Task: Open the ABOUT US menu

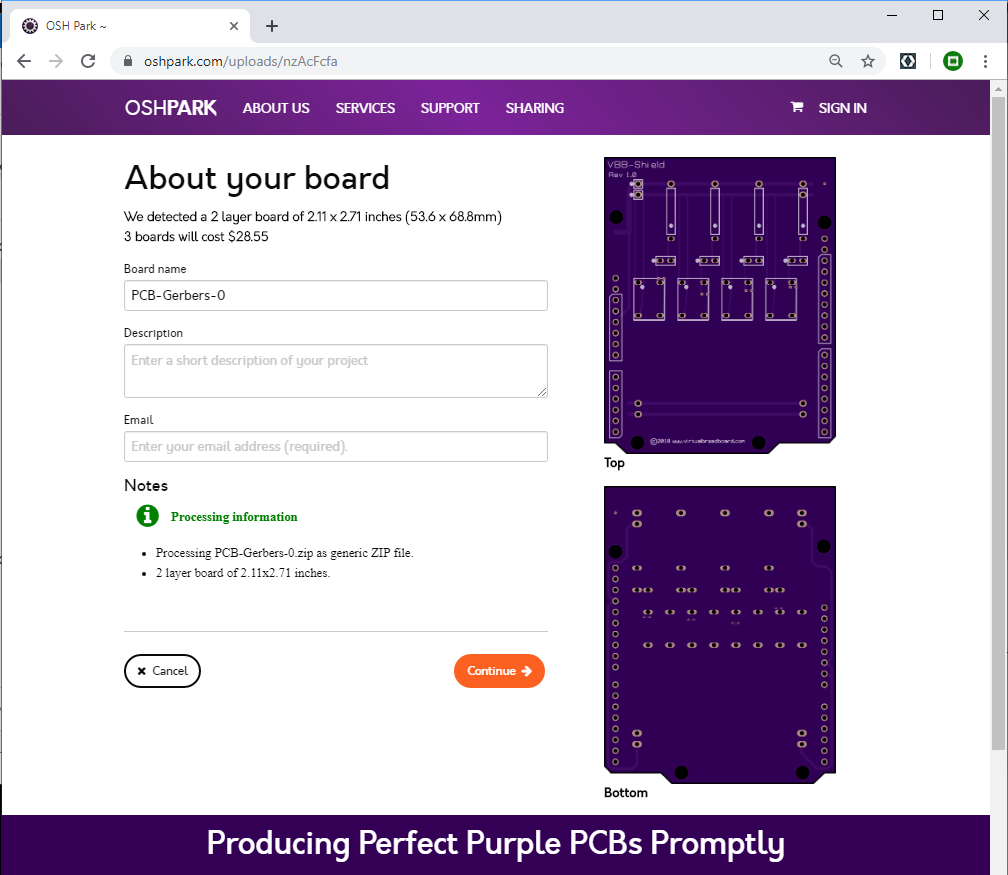Action: pos(276,108)
